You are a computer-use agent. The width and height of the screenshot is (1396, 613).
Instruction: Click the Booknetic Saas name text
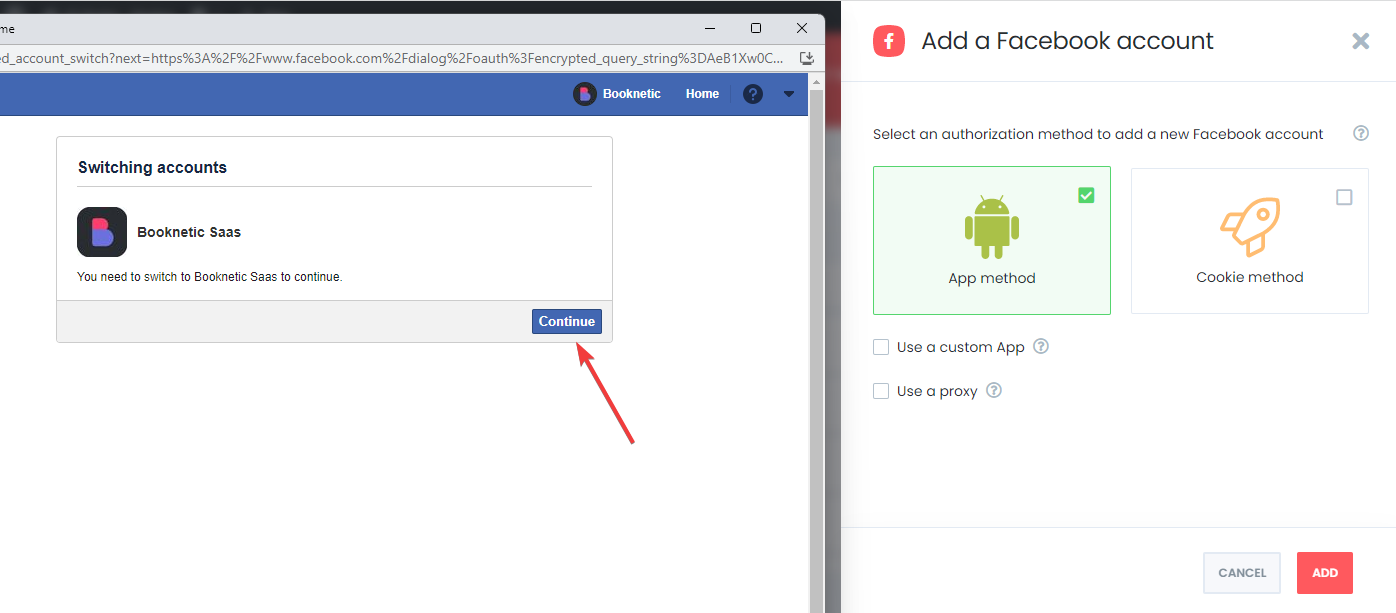click(x=189, y=232)
